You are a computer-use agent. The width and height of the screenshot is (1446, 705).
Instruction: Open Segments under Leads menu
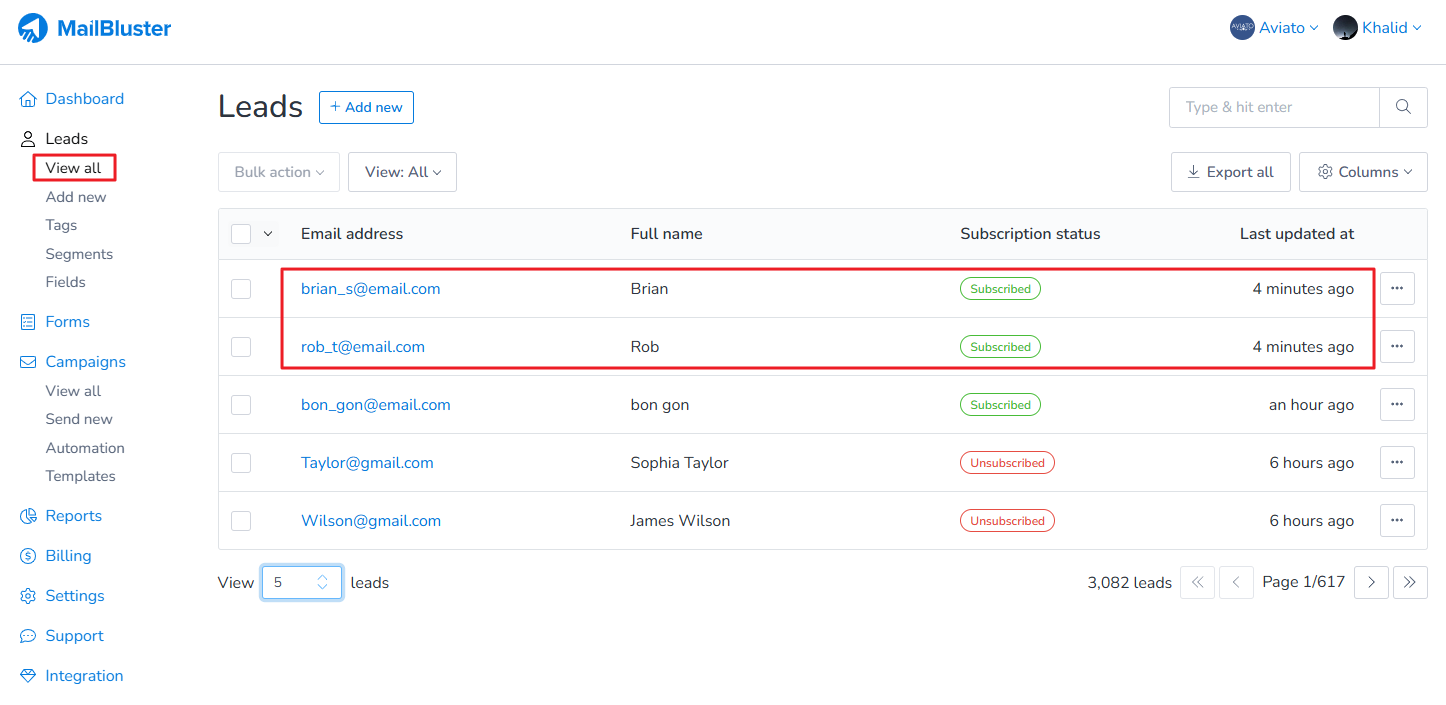coord(79,254)
